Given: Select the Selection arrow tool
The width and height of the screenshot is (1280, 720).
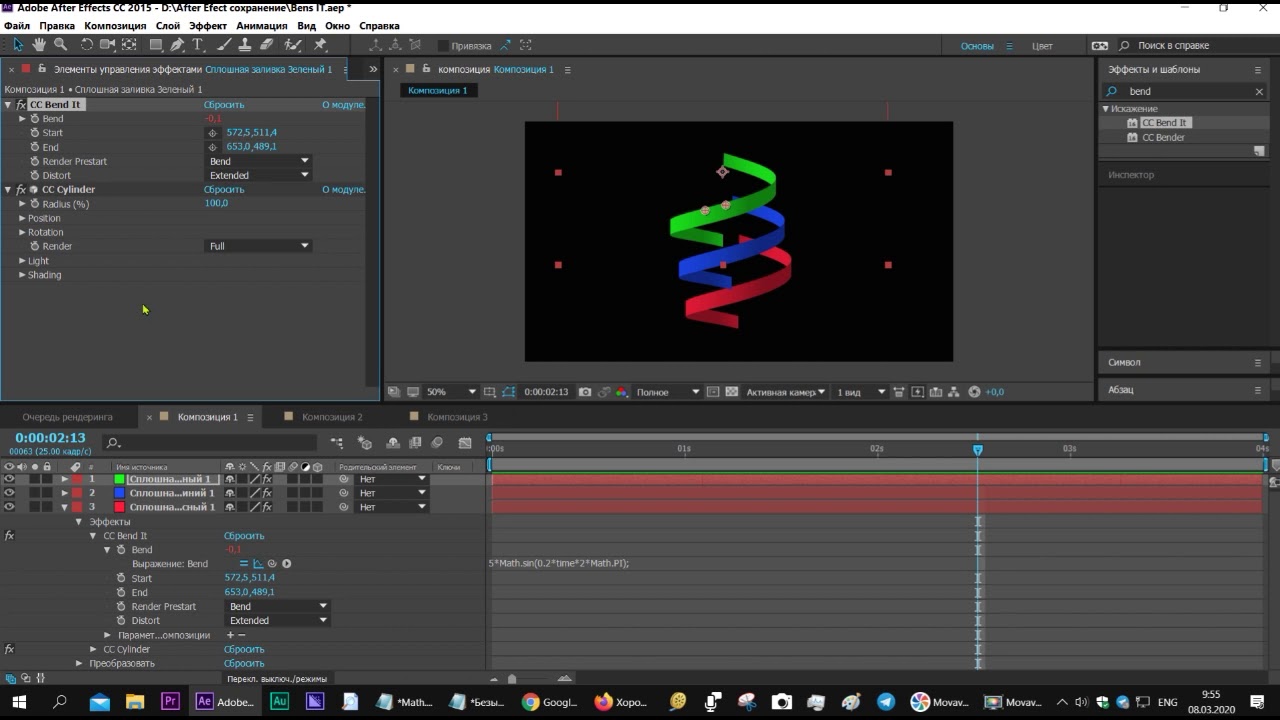Looking at the screenshot, I should tap(18, 45).
